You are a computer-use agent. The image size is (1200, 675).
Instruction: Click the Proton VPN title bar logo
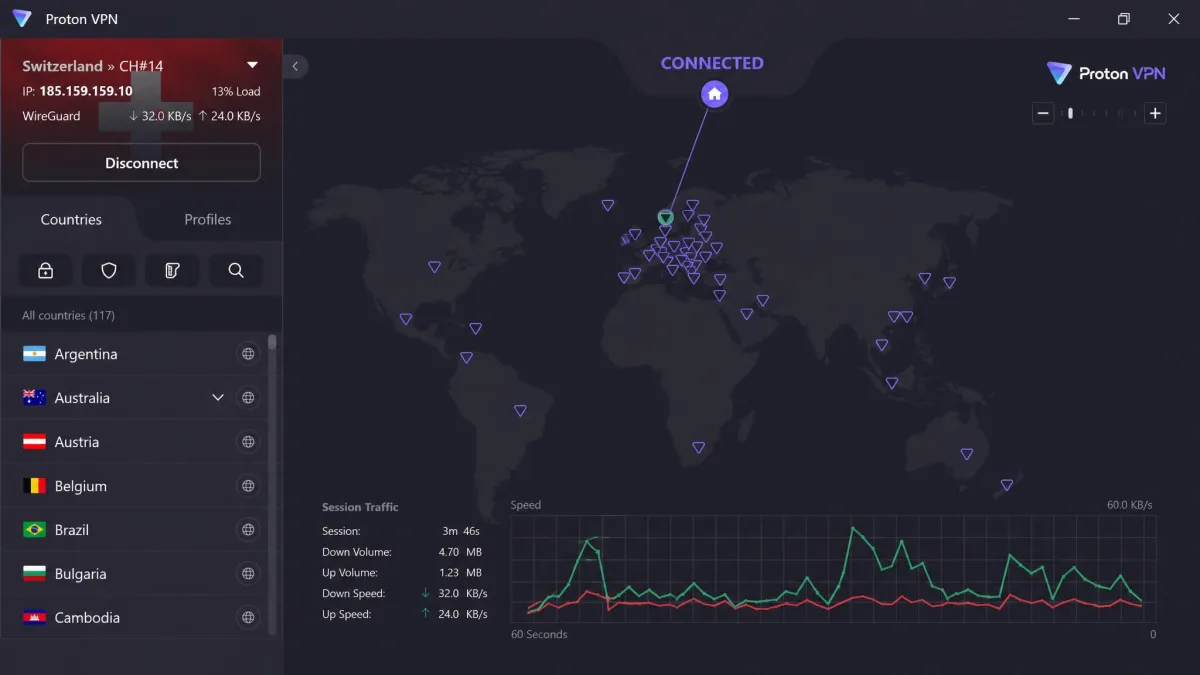click(x=22, y=19)
